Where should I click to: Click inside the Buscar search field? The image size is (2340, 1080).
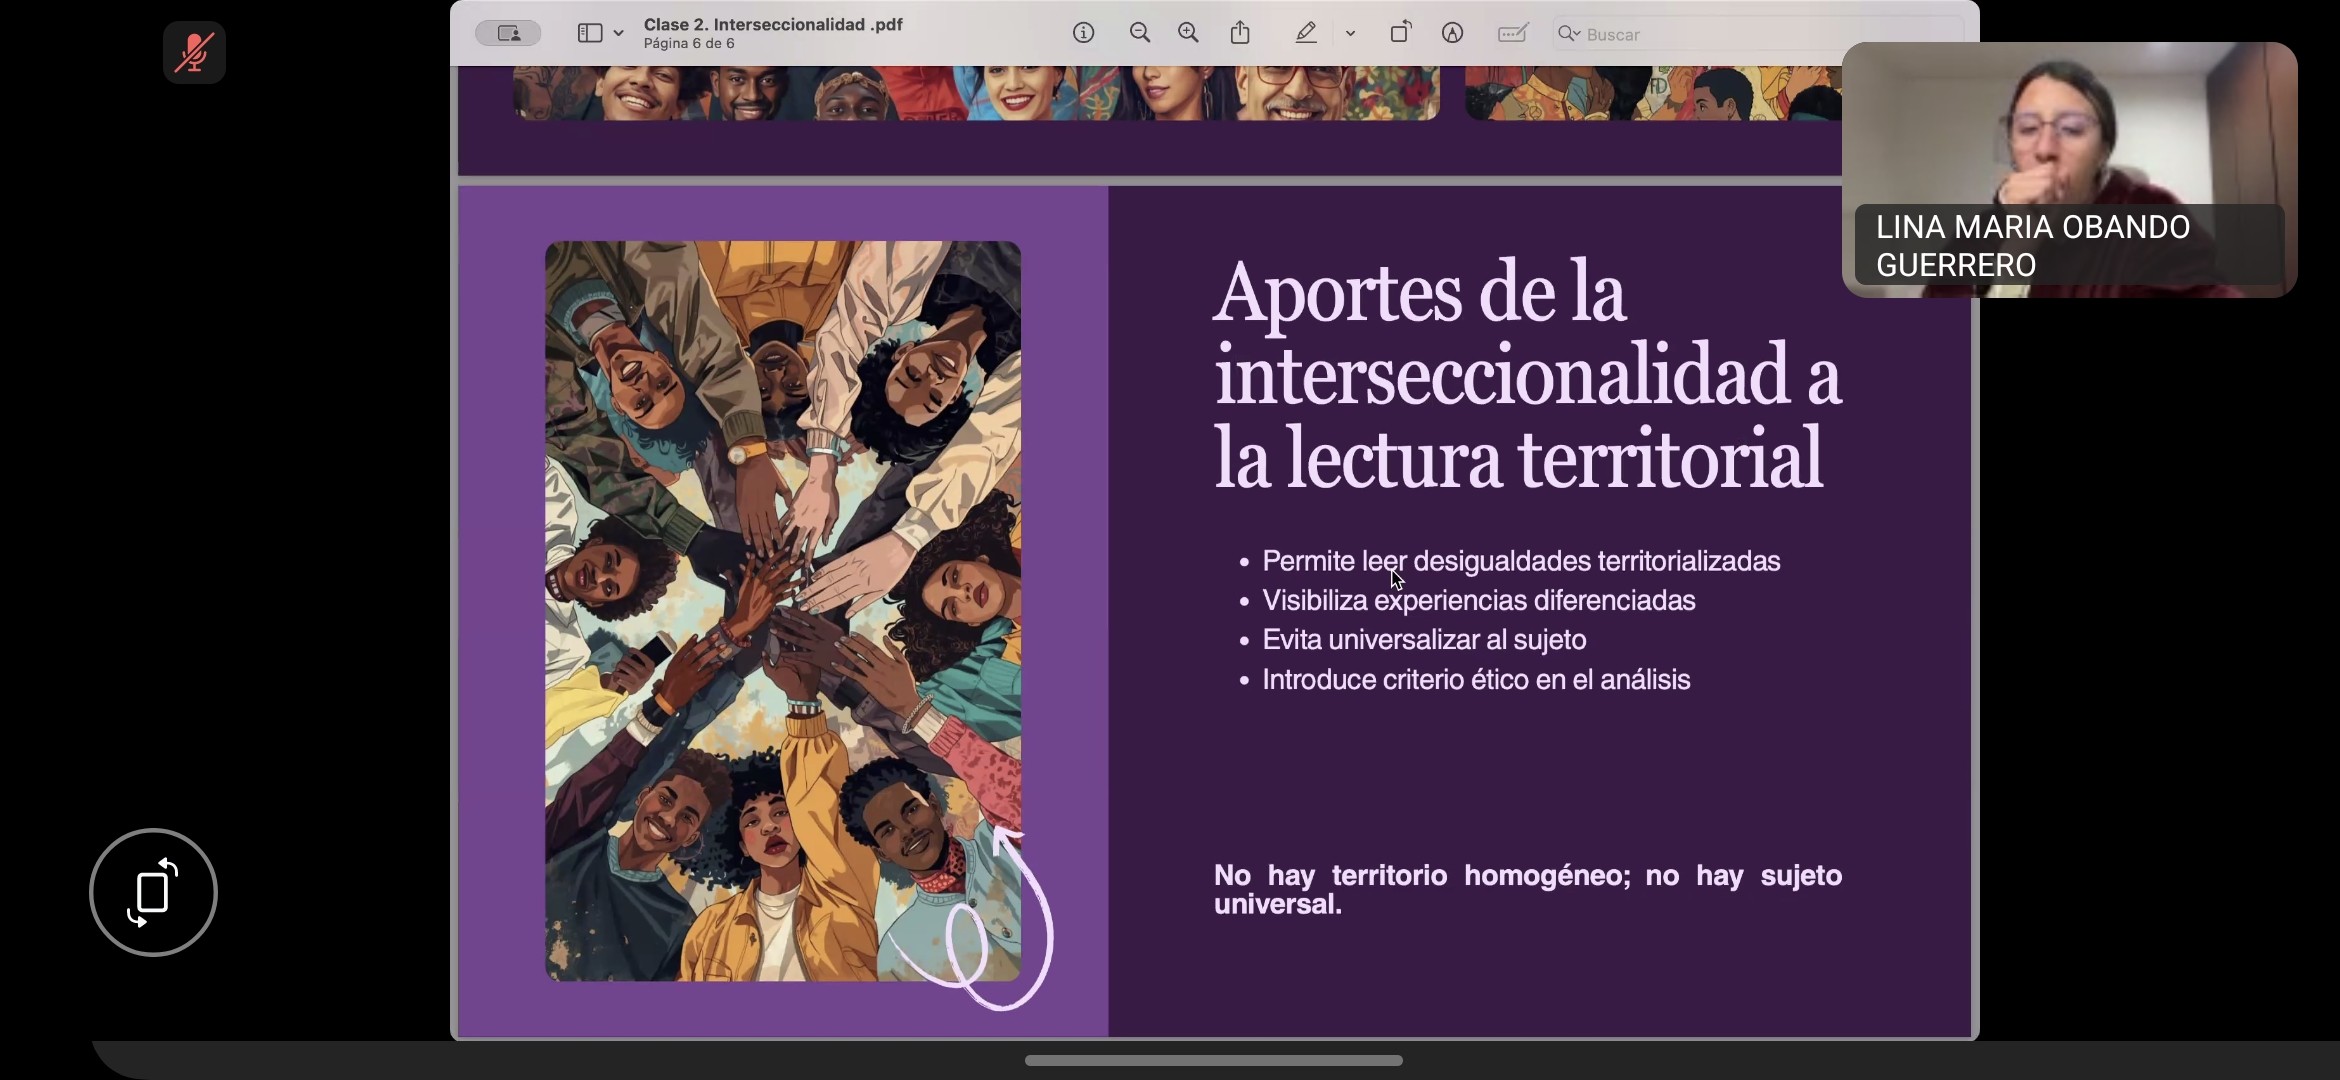(x=1700, y=34)
